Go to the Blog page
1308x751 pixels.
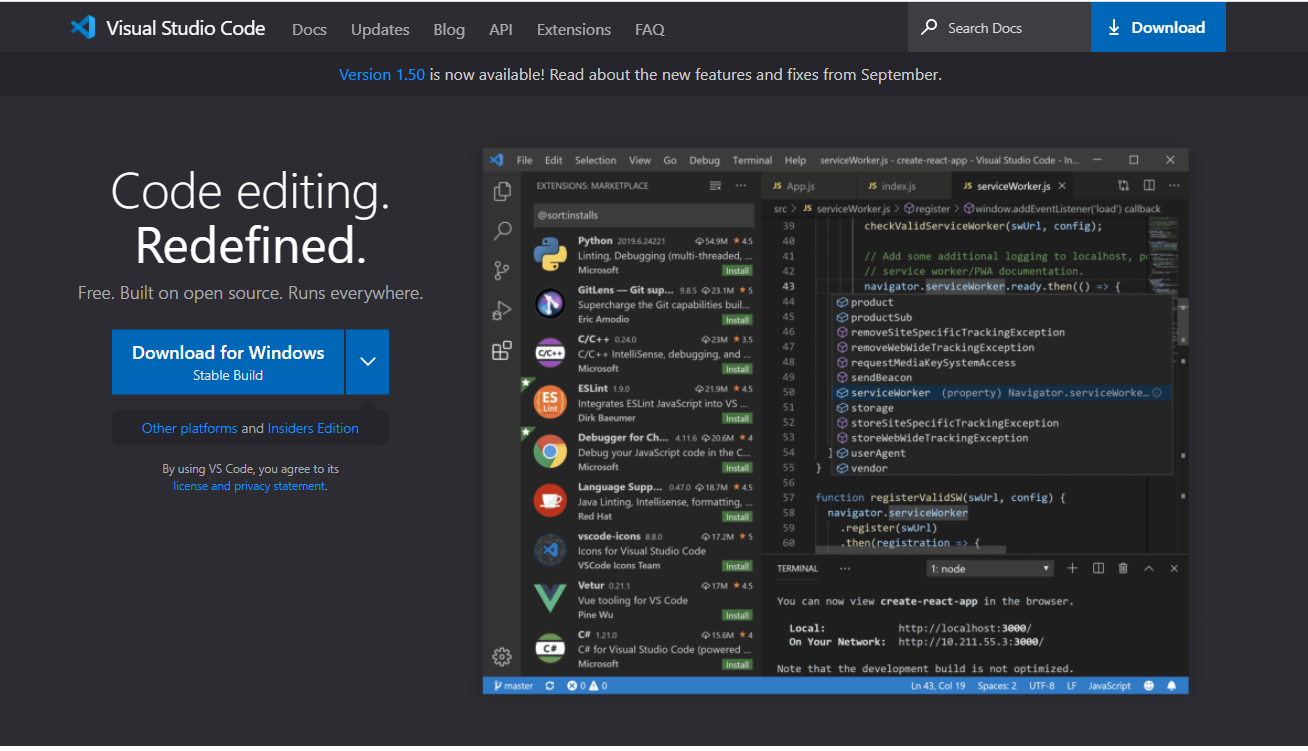click(x=449, y=30)
